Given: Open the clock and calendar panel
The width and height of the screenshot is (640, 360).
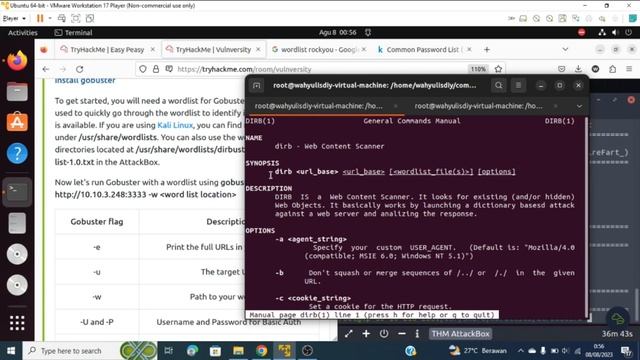Looking at the screenshot, I should (337, 32).
